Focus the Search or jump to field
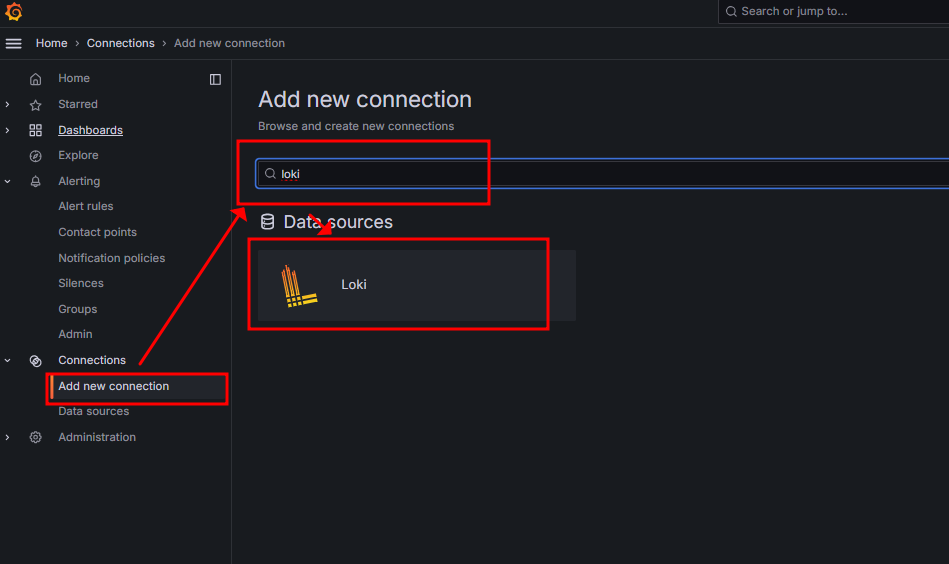Screen dimensions: 949x564 coord(833,11)
